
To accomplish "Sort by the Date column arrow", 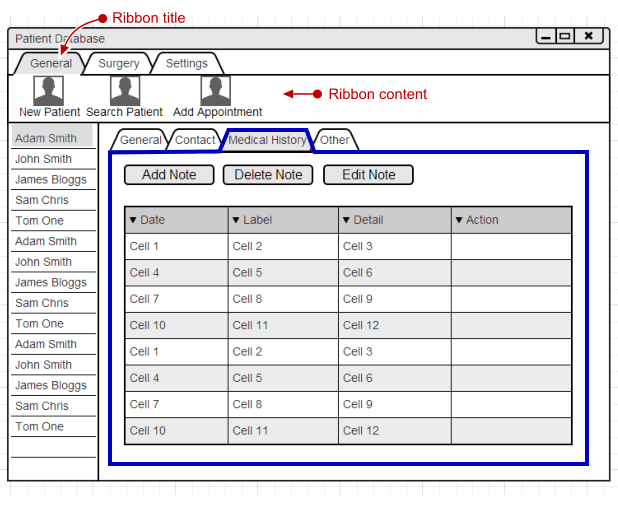I will point(133,220).
